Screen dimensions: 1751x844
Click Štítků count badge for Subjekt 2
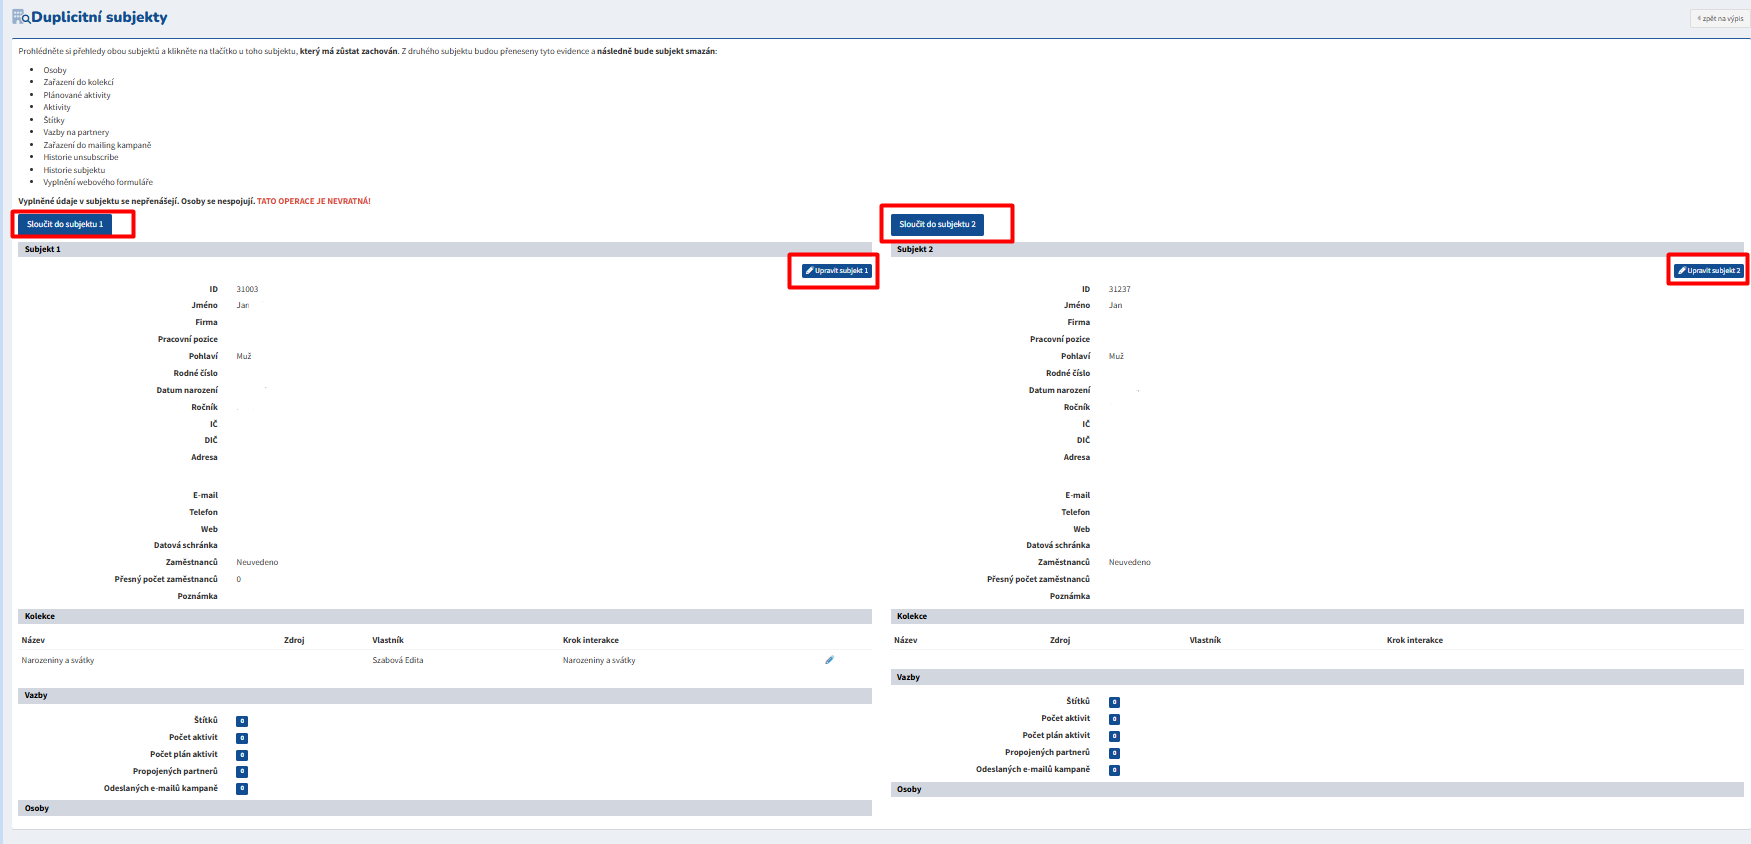(1114, 702)
